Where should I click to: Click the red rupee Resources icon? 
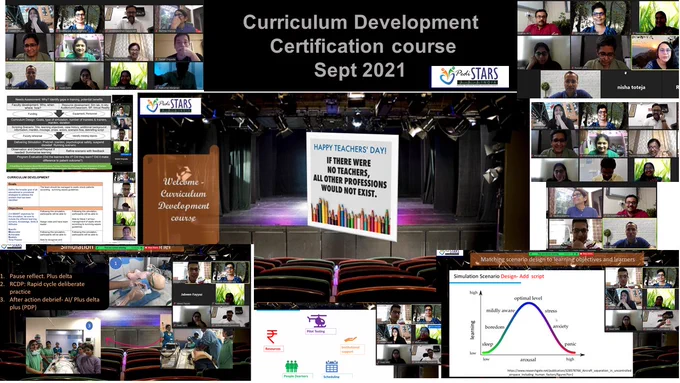(x=272, y=337)
